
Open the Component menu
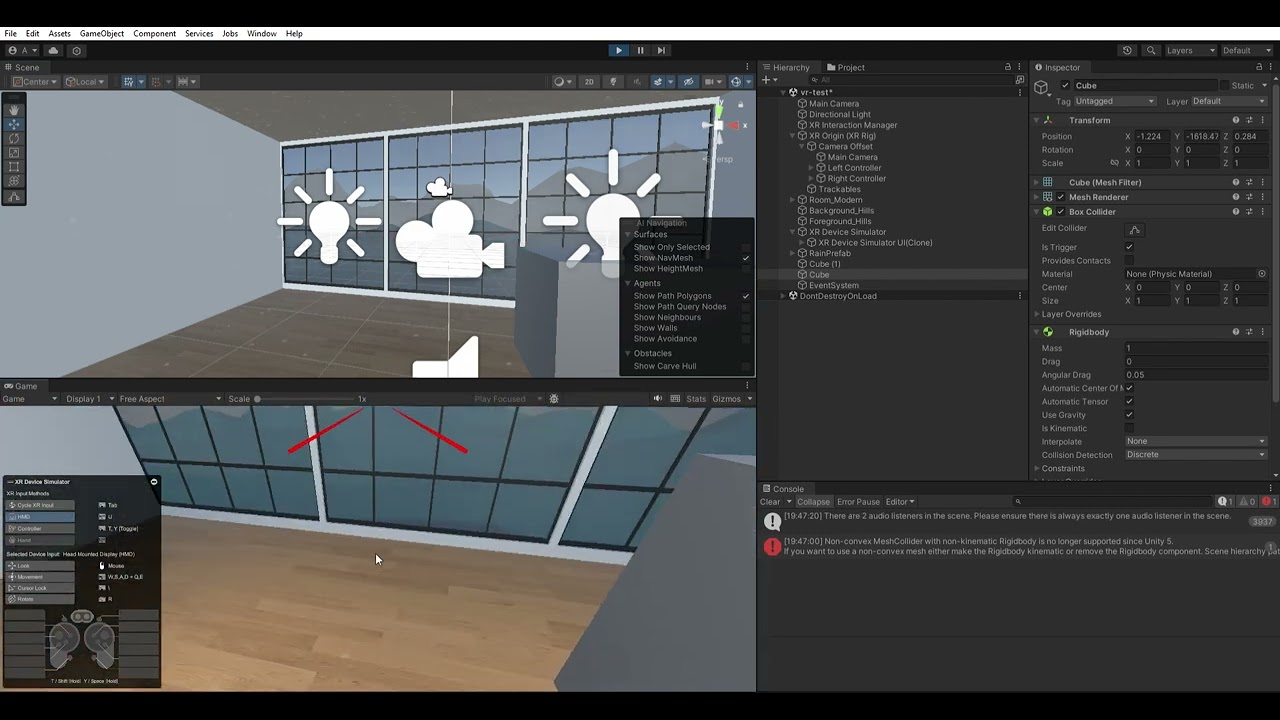[x=154, y=34]
